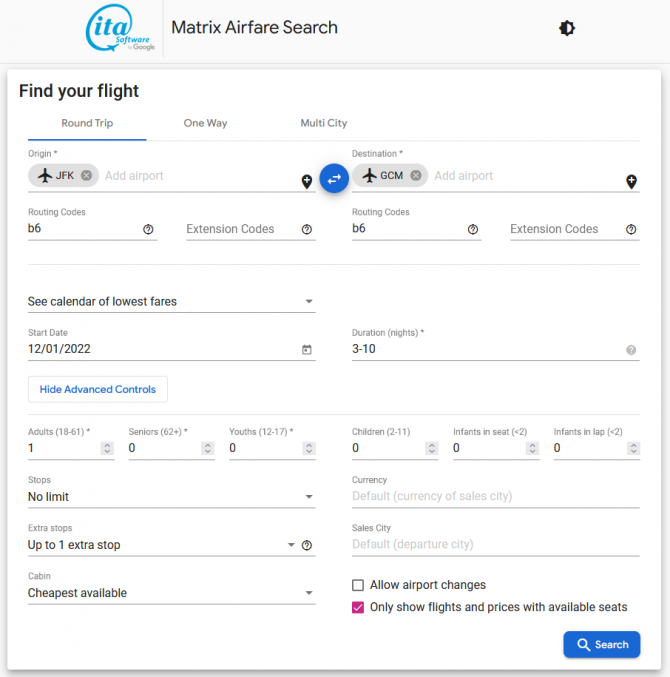Enable the Allow airport changes checkbox
Screen dimensions: 670x677
(358, 585)
